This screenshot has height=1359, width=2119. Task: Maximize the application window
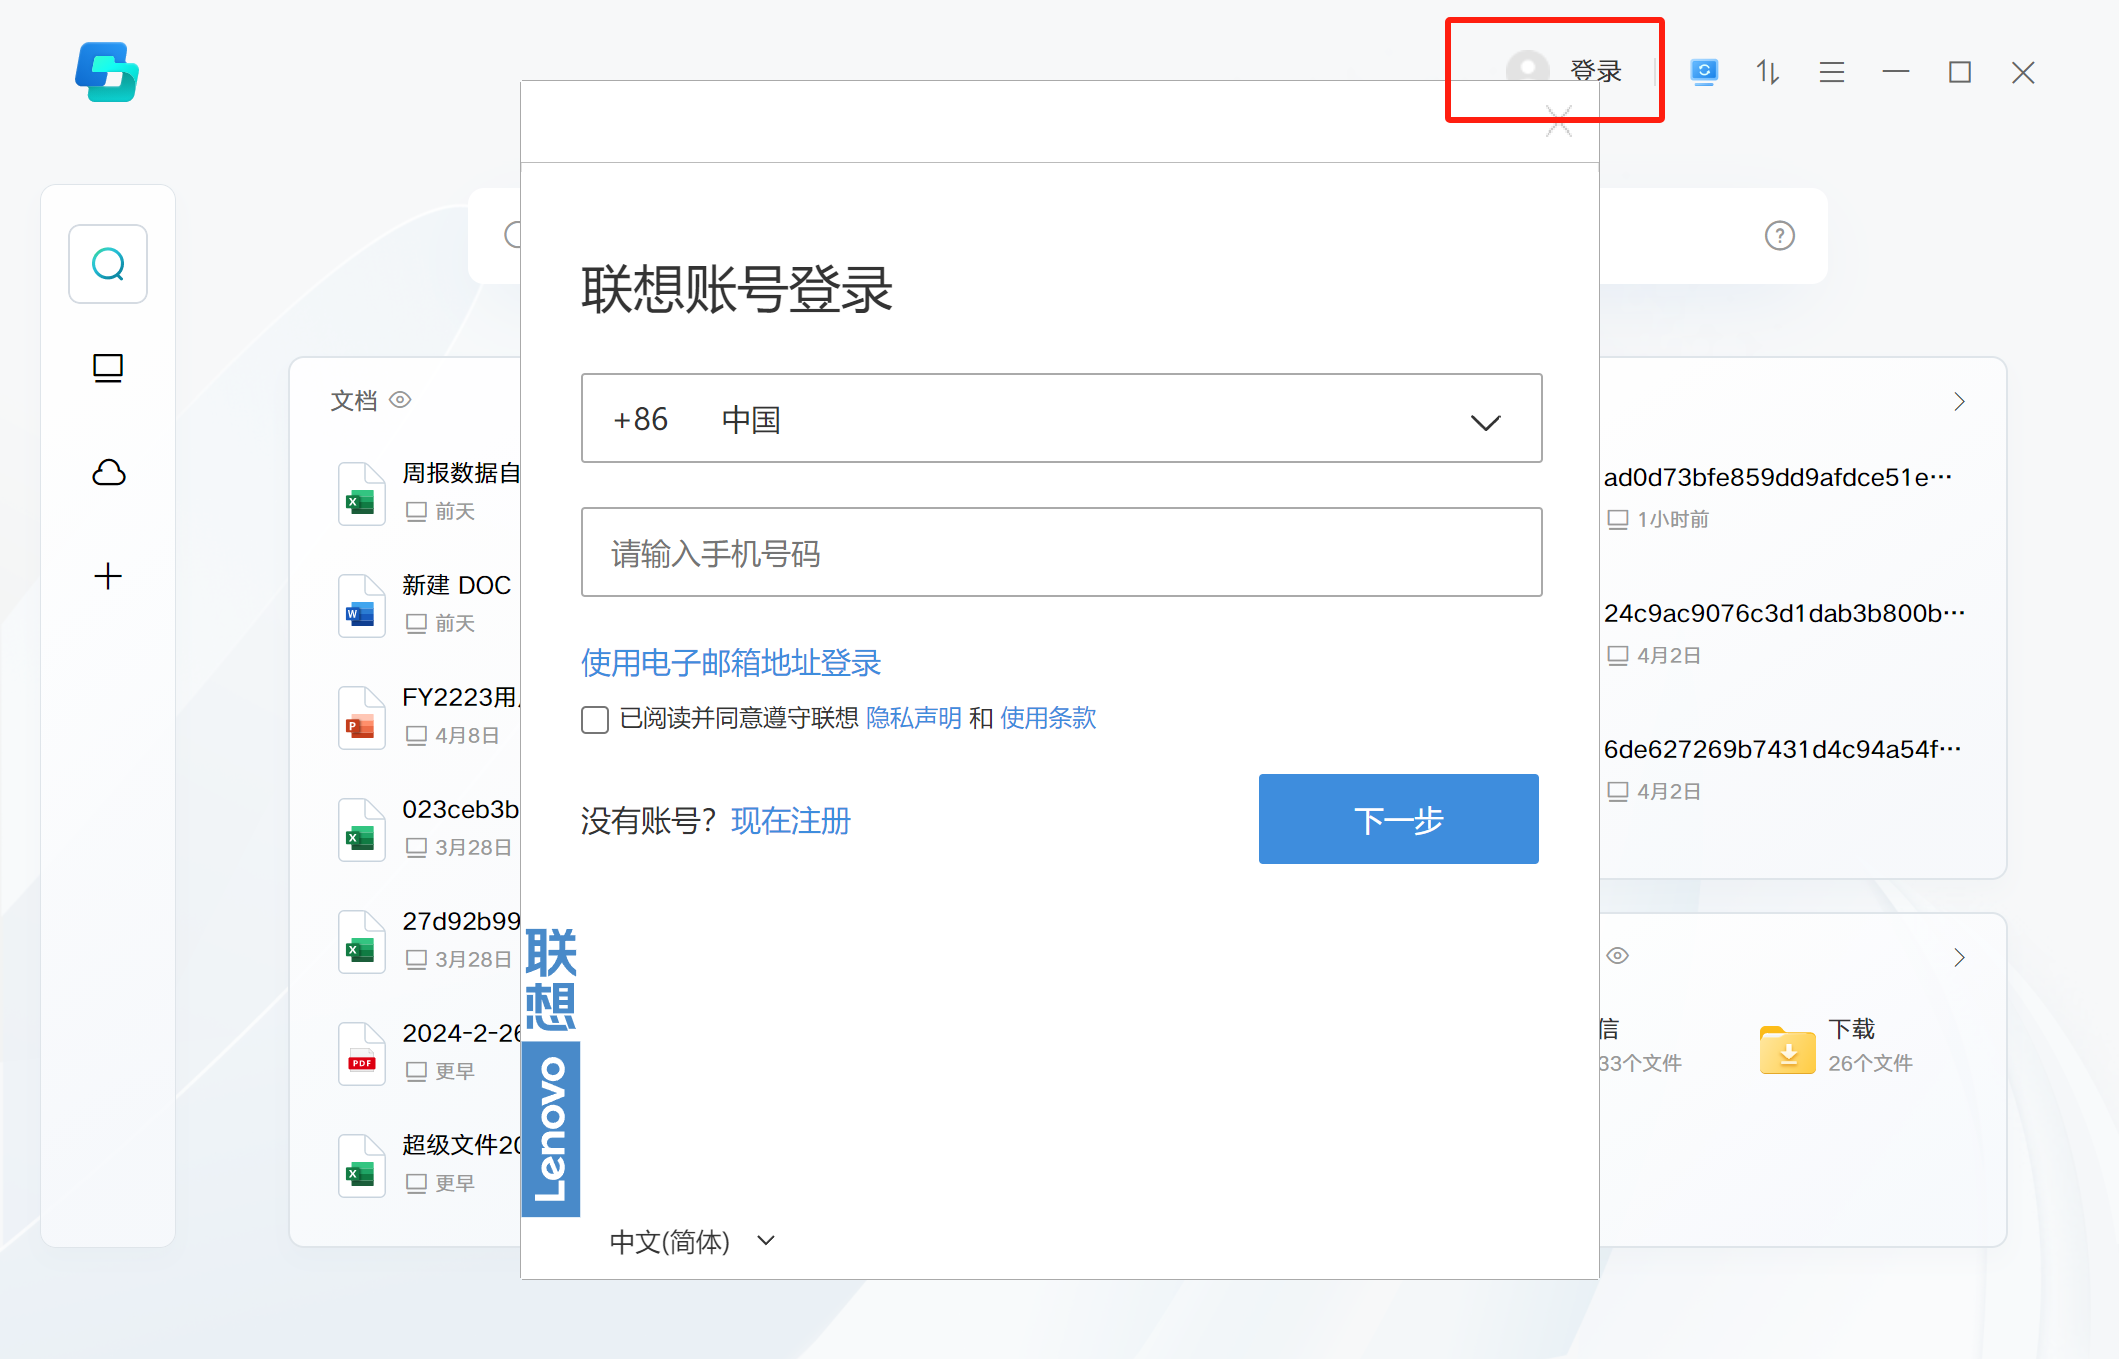click(x=1959, y=72)
